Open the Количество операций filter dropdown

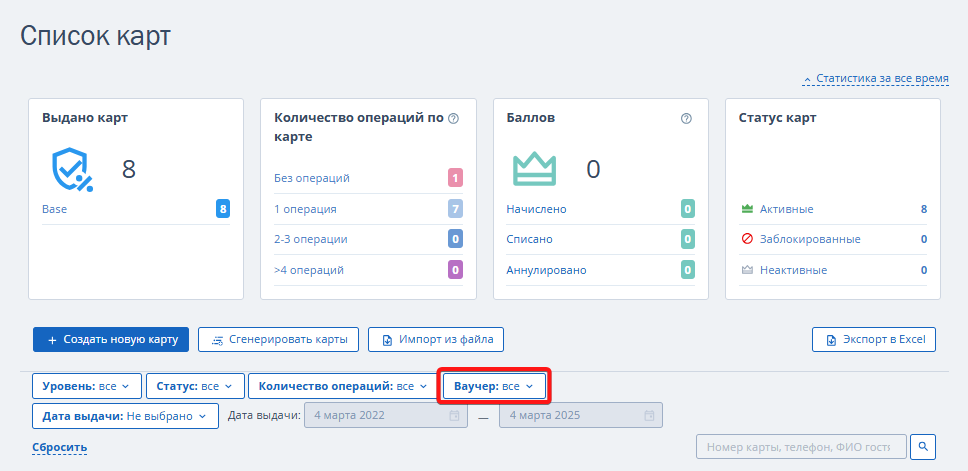pyautogui.click(x=343, y=386)
